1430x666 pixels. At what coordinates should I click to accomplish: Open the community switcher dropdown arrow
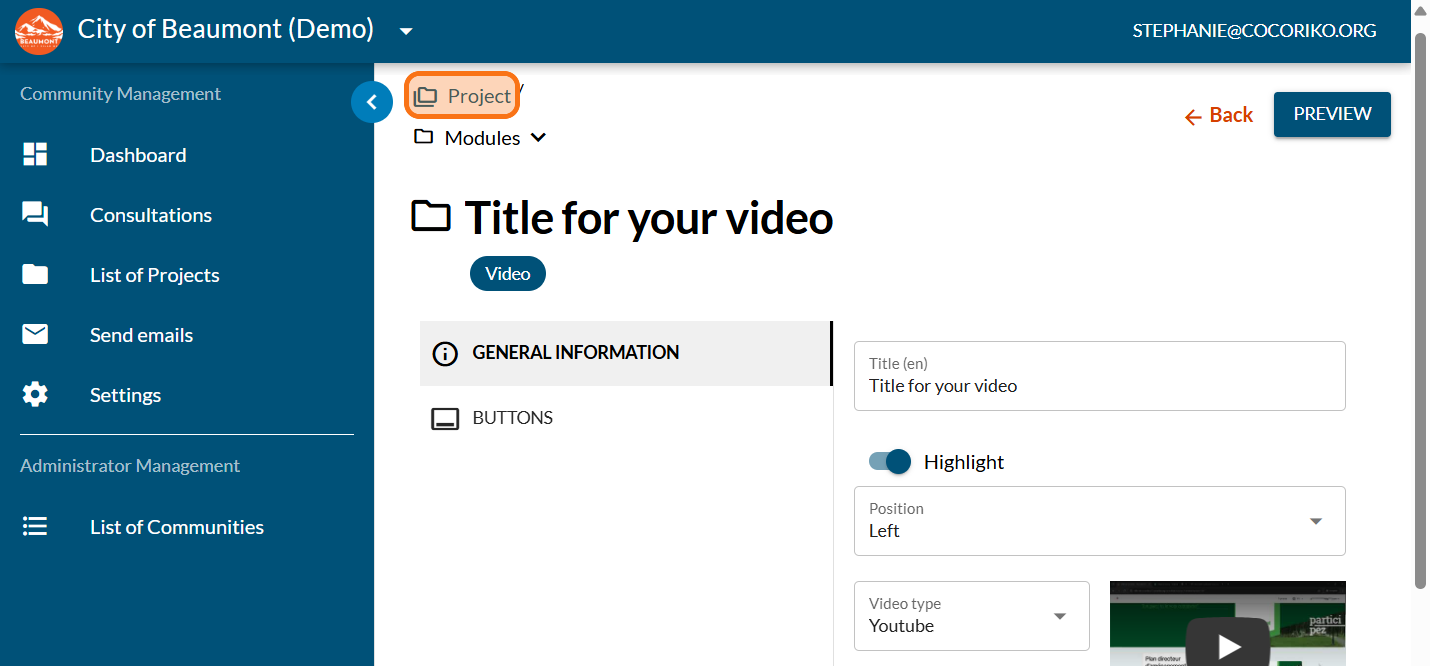click(x=406, y=31)
